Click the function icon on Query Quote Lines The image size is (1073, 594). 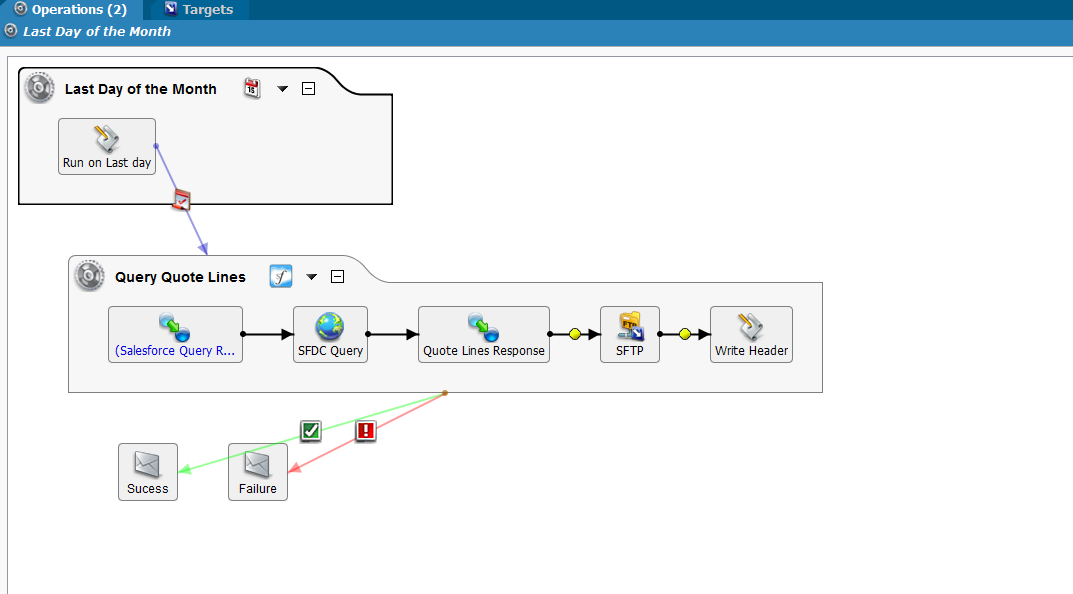[281, 277]
